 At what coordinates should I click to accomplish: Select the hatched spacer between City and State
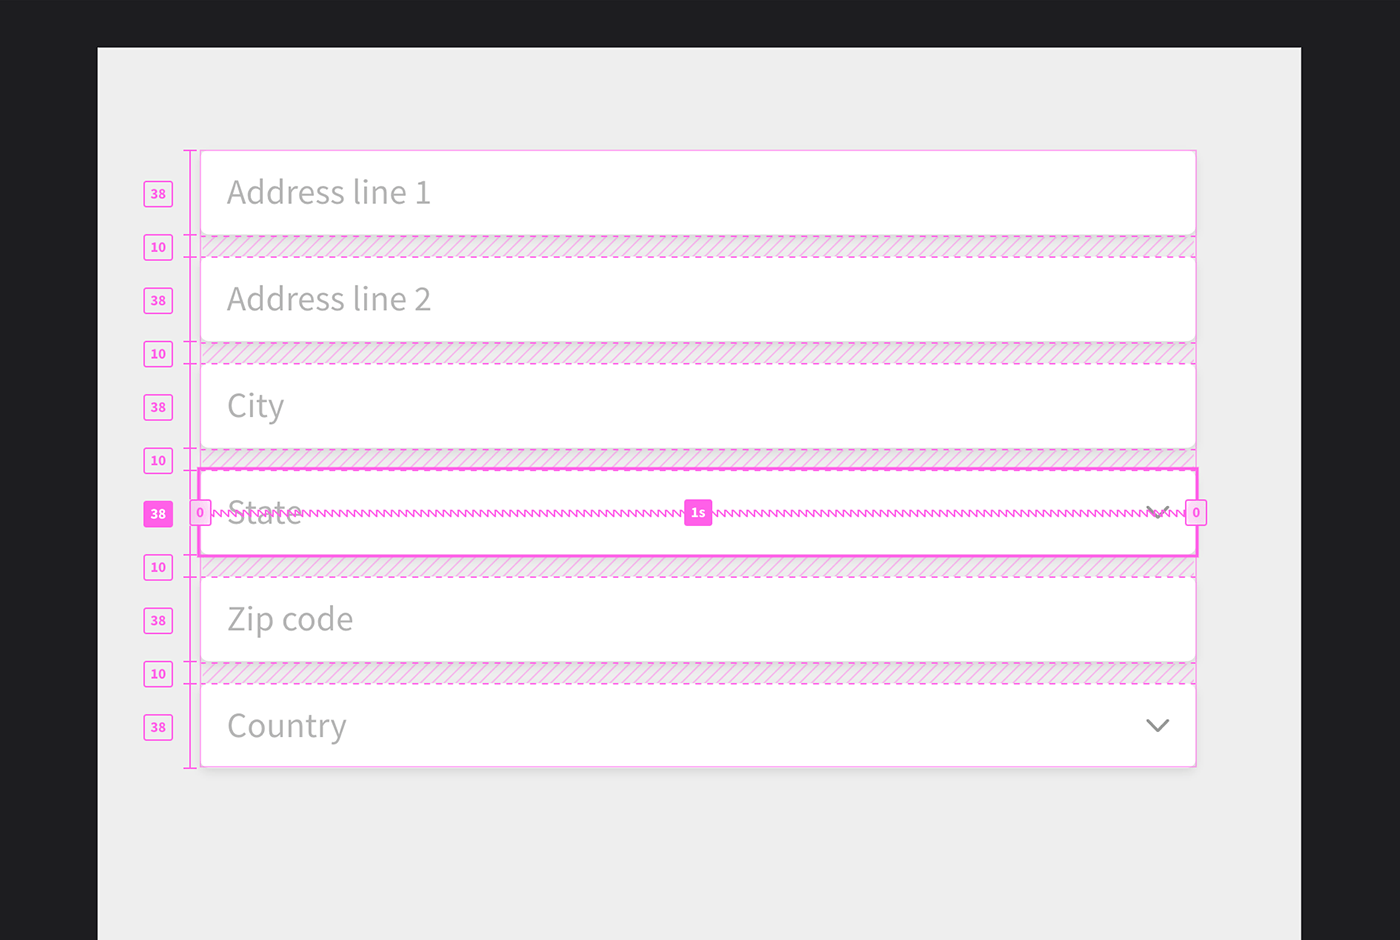[698, 459]
